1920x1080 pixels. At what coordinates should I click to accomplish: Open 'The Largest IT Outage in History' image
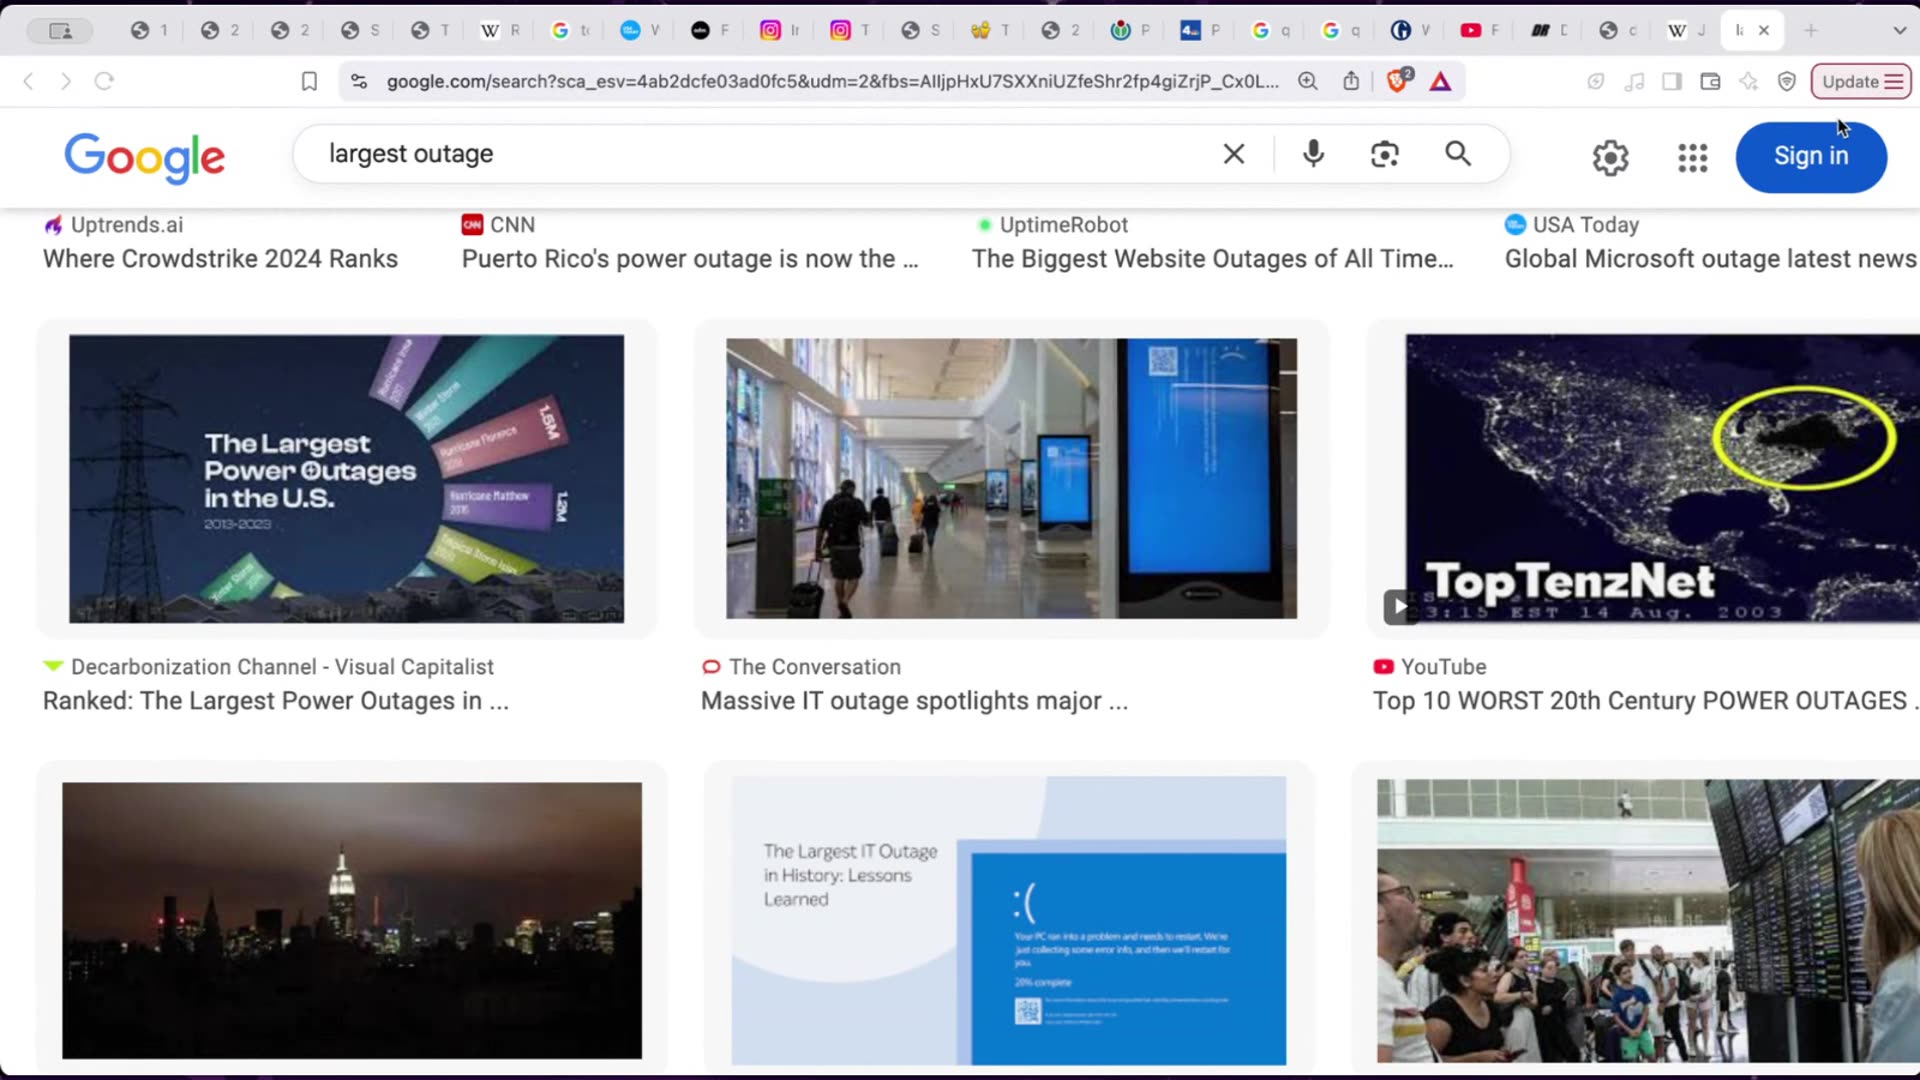(1009, 921)
